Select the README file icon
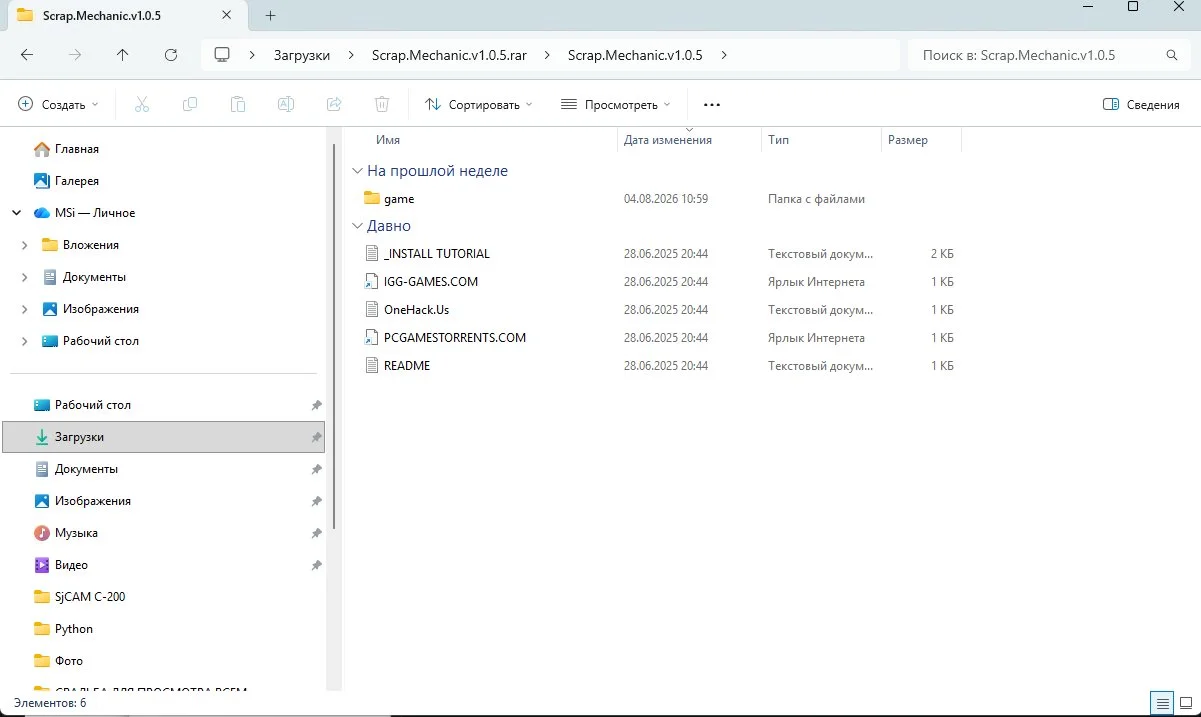The image size is (1201, 717). 372,366
